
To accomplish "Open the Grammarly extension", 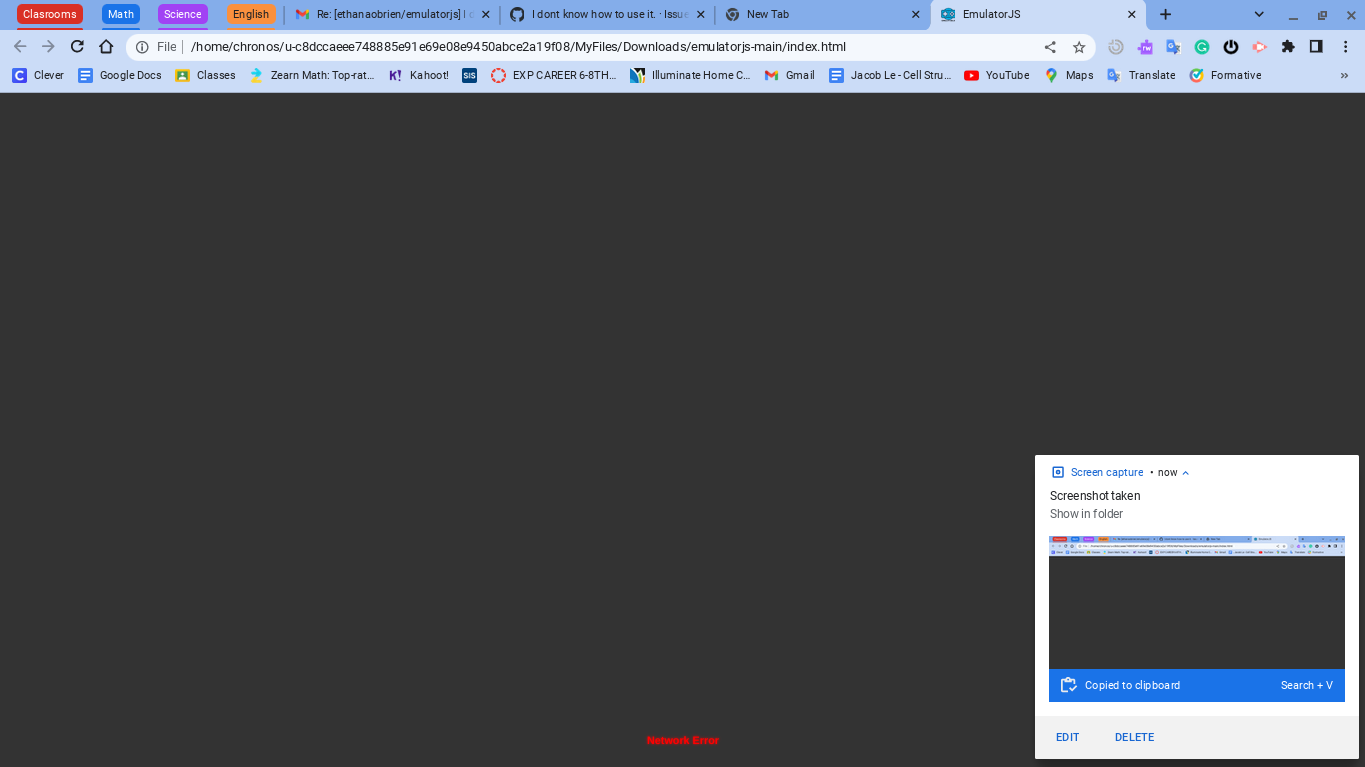I will point(1201,46).
